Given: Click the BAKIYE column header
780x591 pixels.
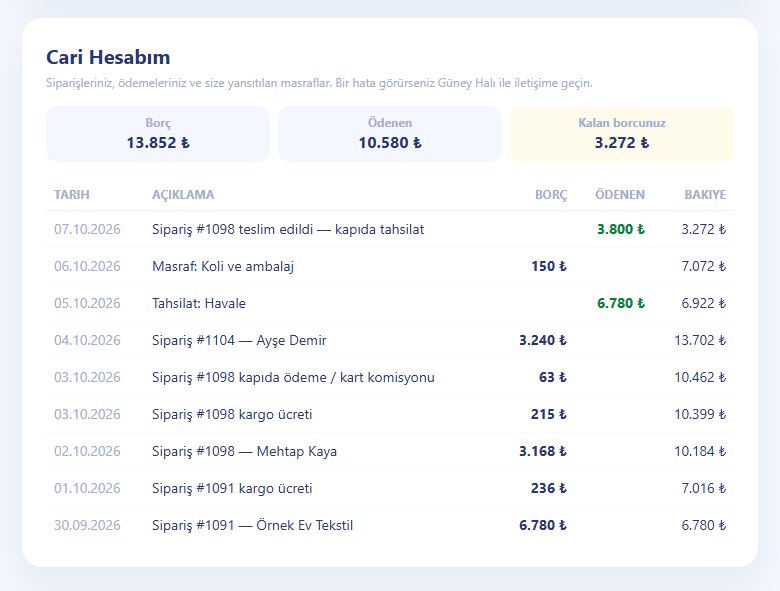Looking at the screenshot, I should (705, 195).
